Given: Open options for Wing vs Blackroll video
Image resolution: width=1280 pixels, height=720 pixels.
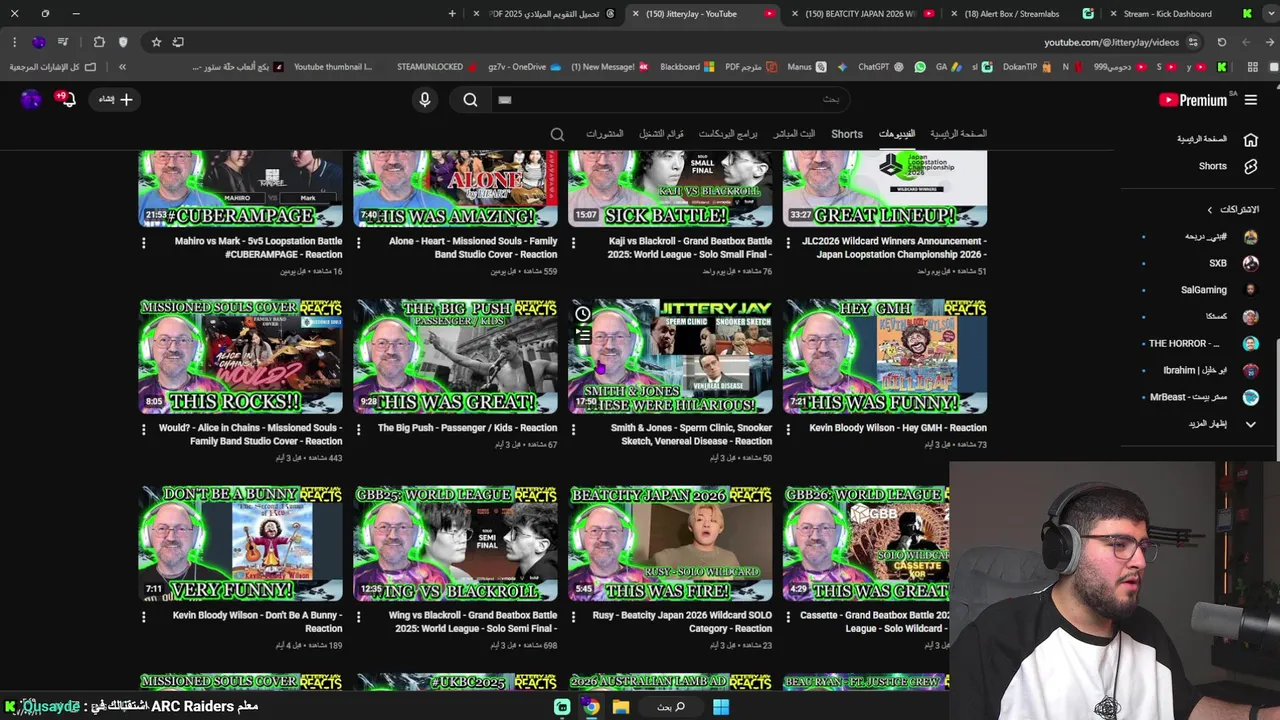Looking at the screenshot, I should point(358,616).
